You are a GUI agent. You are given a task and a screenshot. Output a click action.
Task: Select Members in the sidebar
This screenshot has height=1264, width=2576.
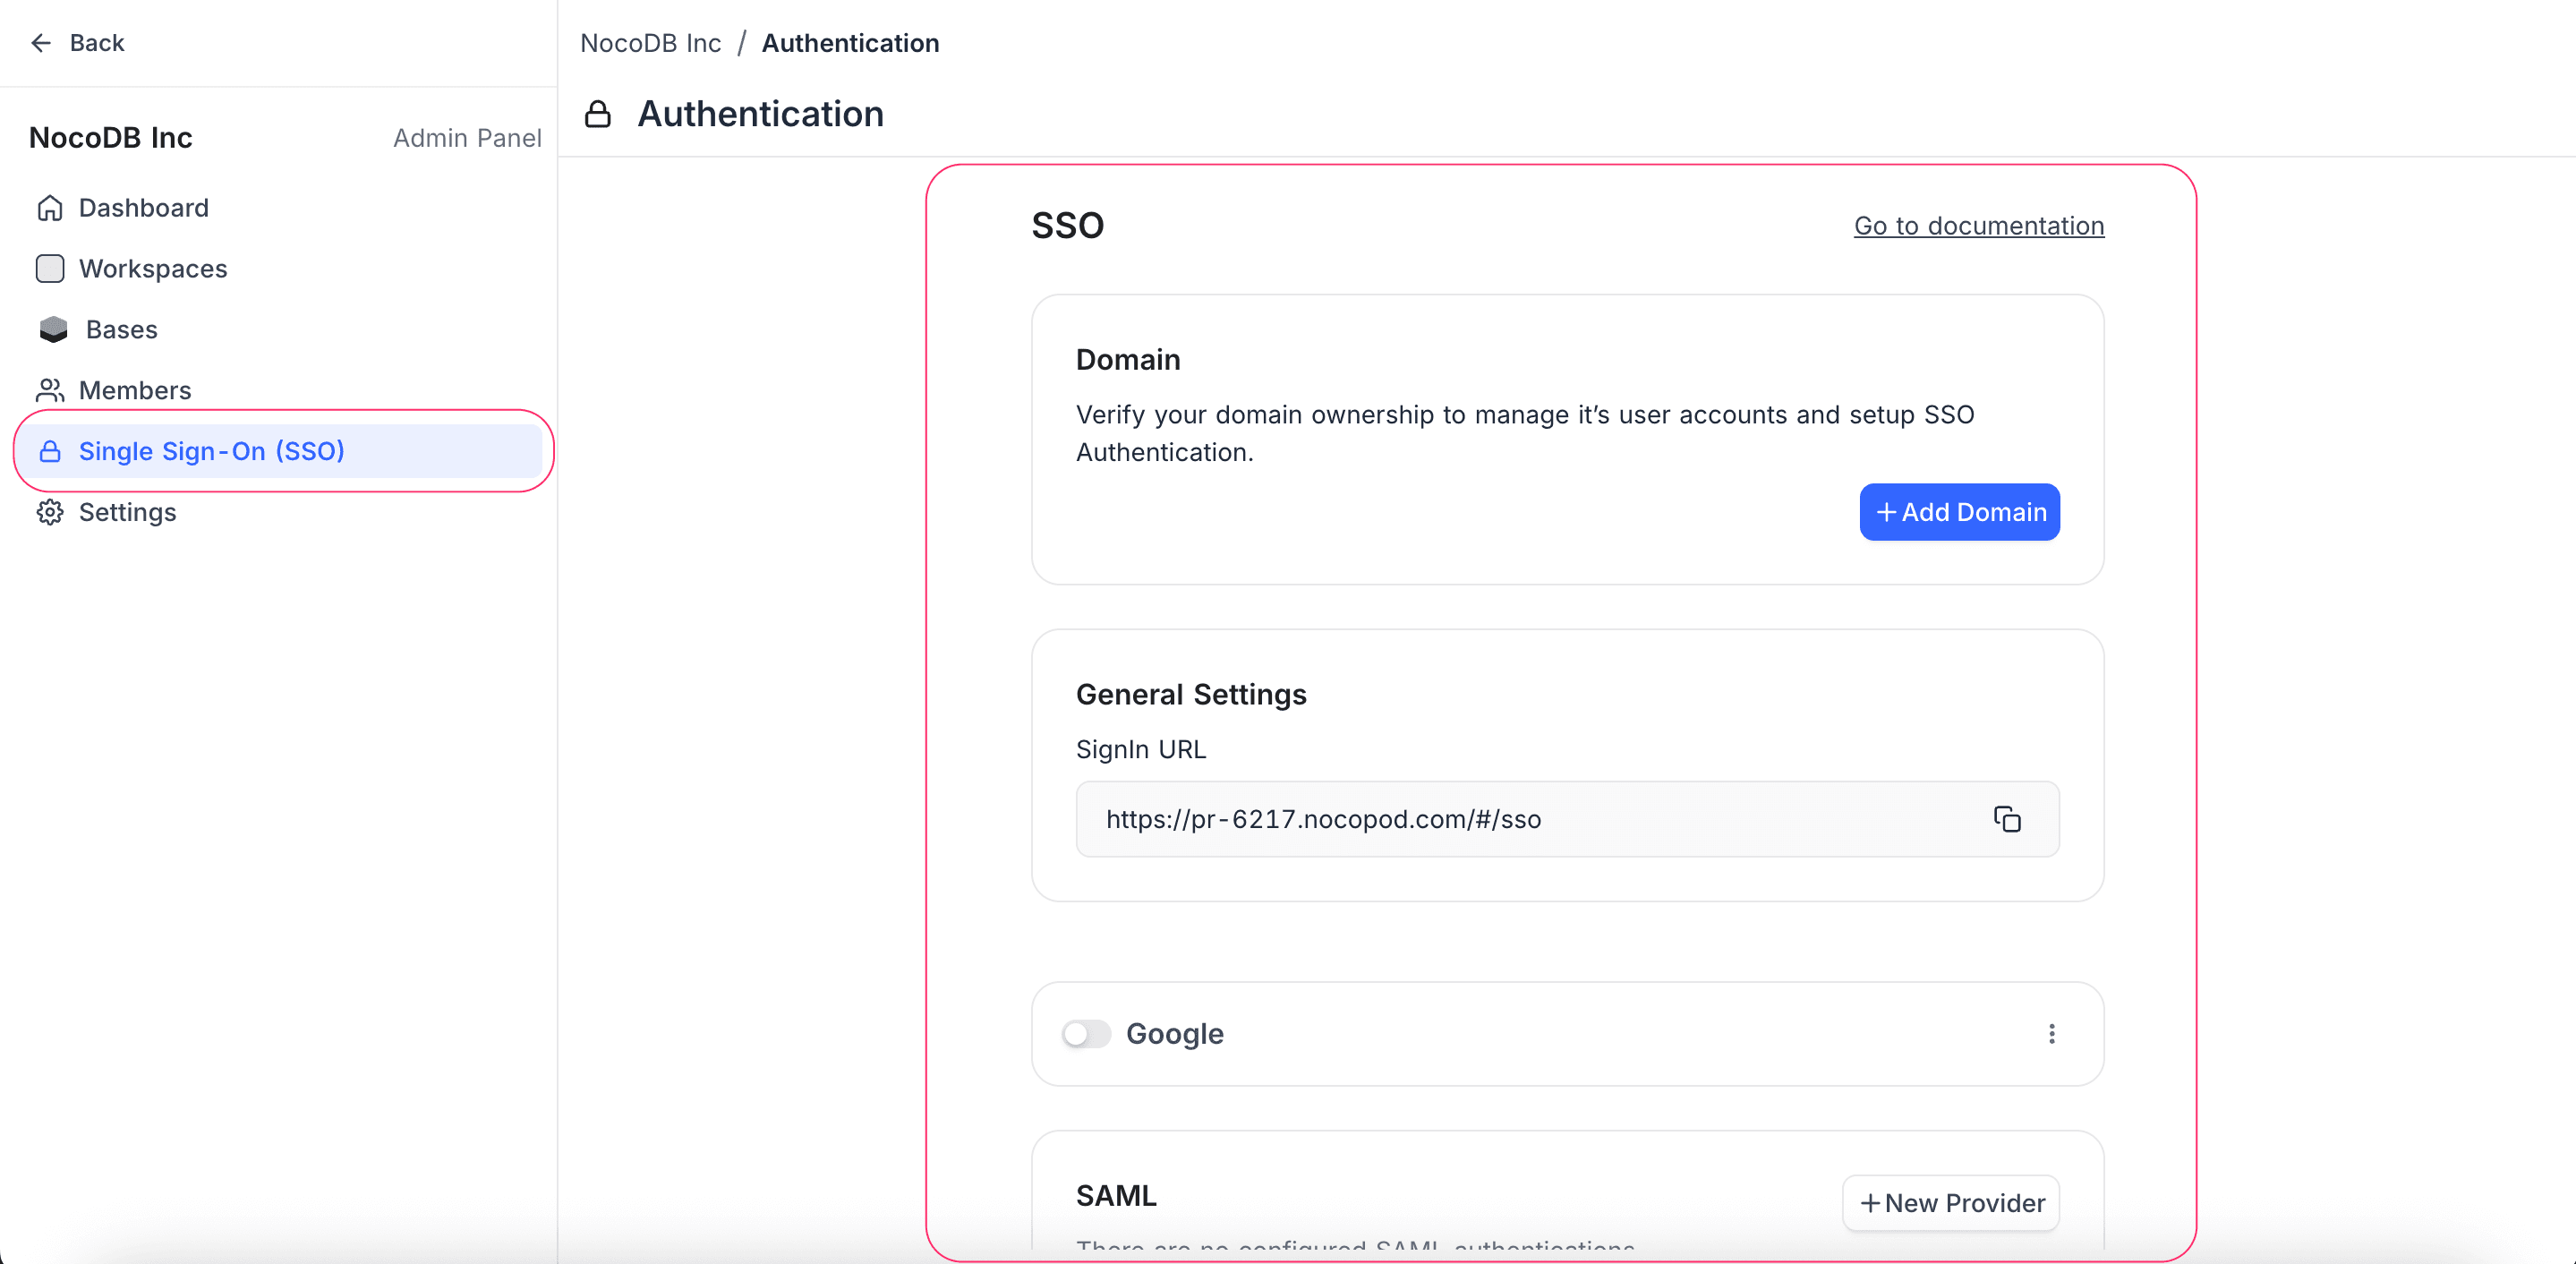135,391
